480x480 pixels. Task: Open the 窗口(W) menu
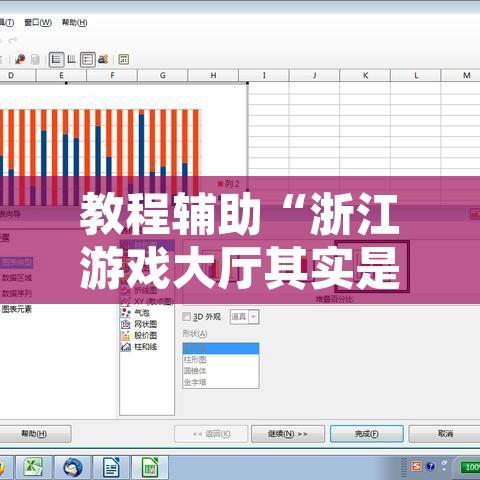[x=38, y=22]
